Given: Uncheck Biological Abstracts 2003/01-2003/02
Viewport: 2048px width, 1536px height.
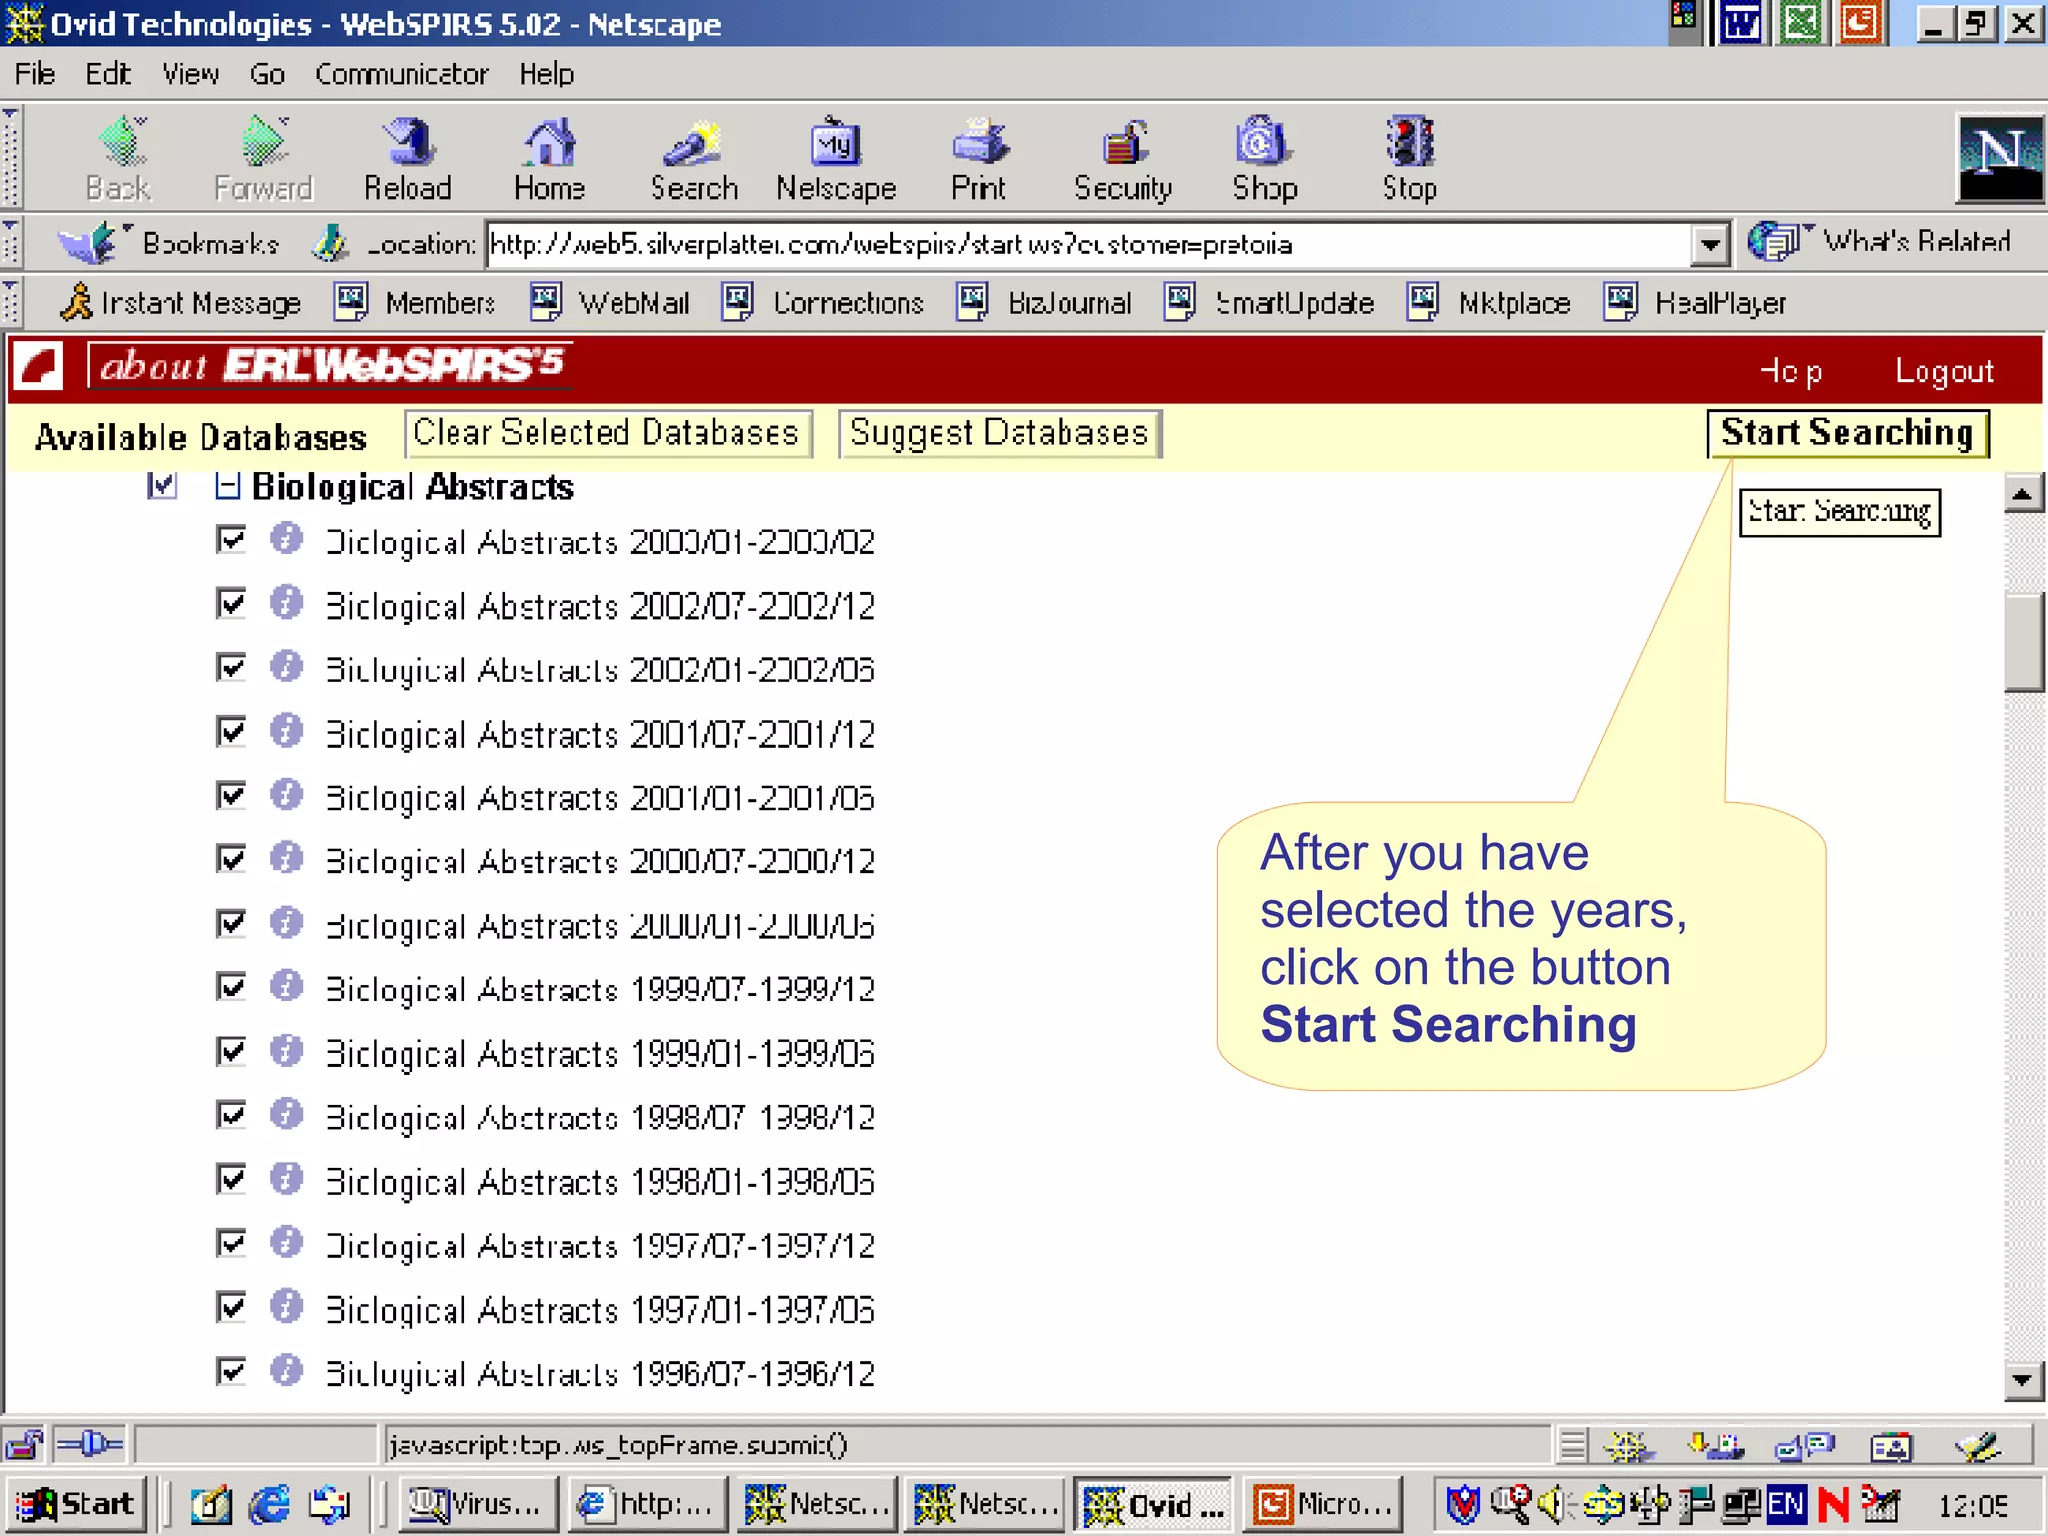Looking at the screenshot, I should (231, 540).
